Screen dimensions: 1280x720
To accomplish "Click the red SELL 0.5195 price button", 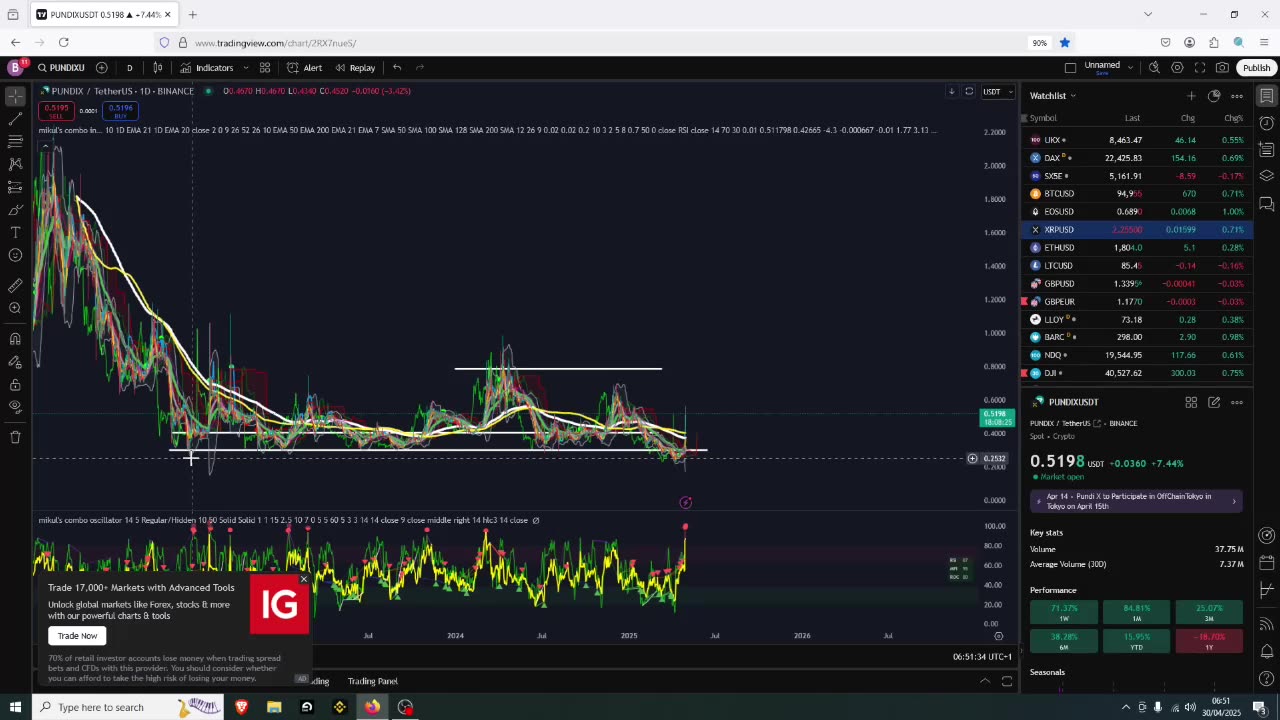I will pyautogui.click(x=56, y=111).
